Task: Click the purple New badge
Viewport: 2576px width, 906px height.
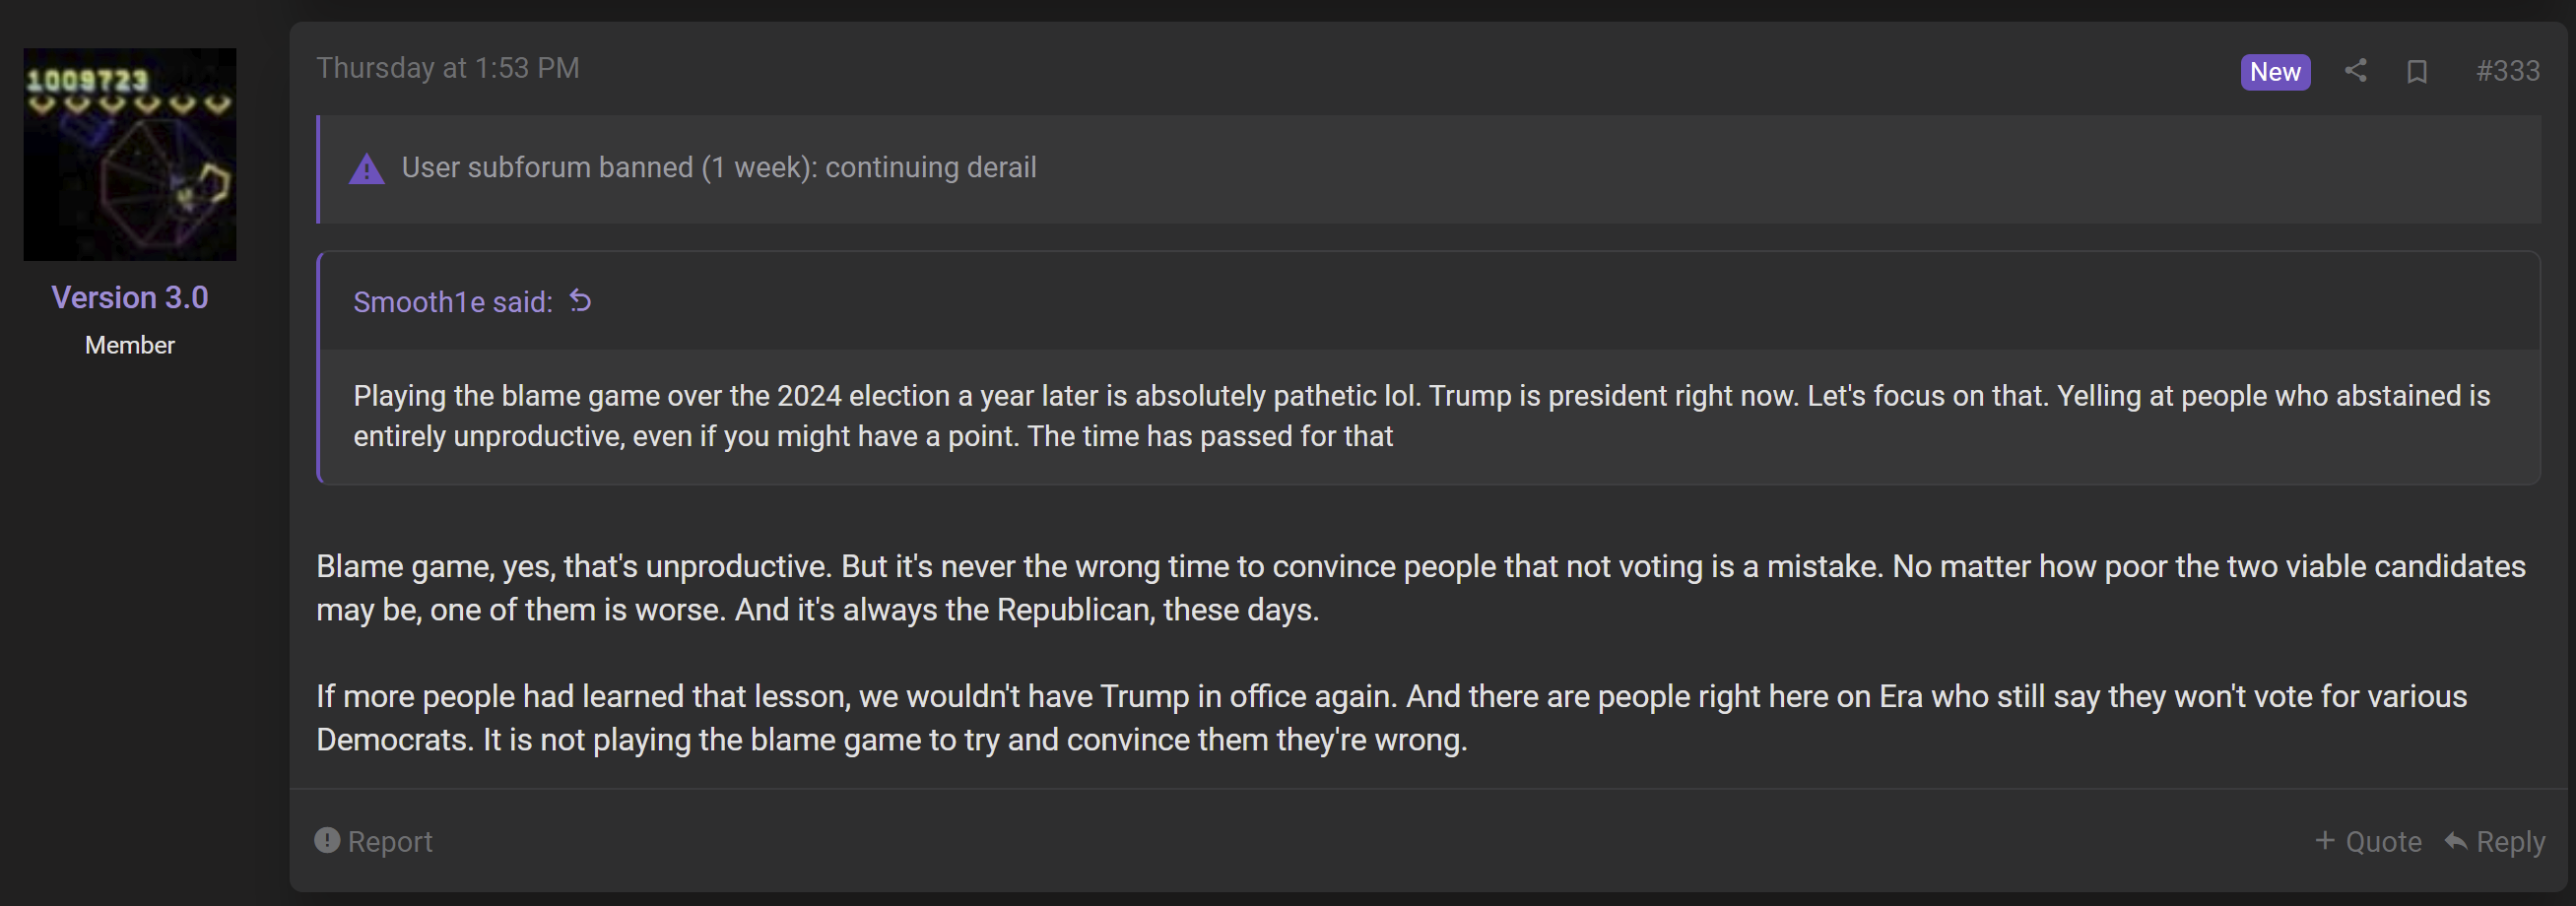Action: point(2275,72)
